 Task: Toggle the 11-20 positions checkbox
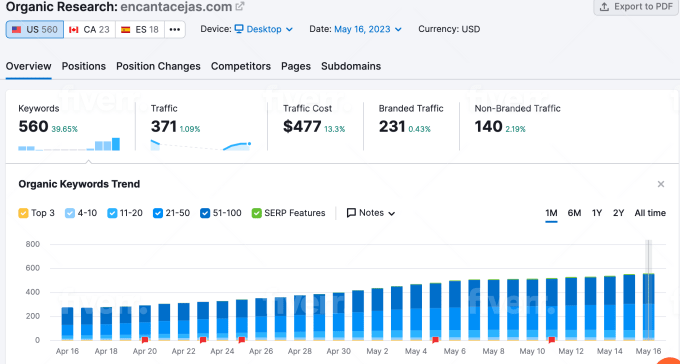(x=112, y=213)
